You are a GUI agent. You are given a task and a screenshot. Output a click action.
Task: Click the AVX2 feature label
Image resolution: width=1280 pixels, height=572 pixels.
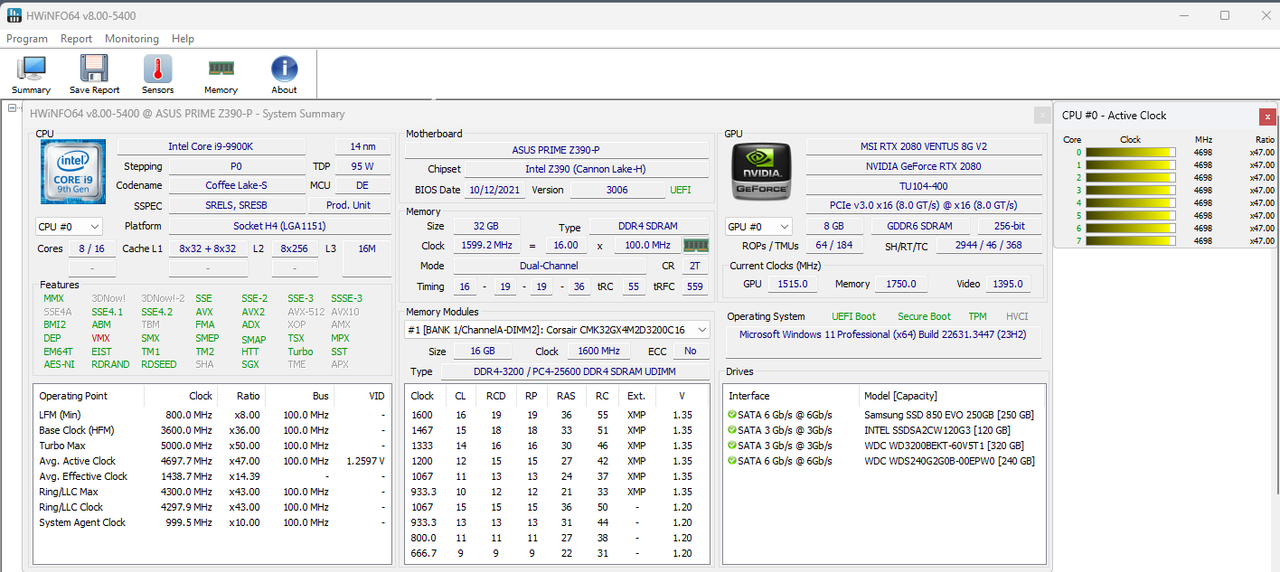[x=253, y=312]
